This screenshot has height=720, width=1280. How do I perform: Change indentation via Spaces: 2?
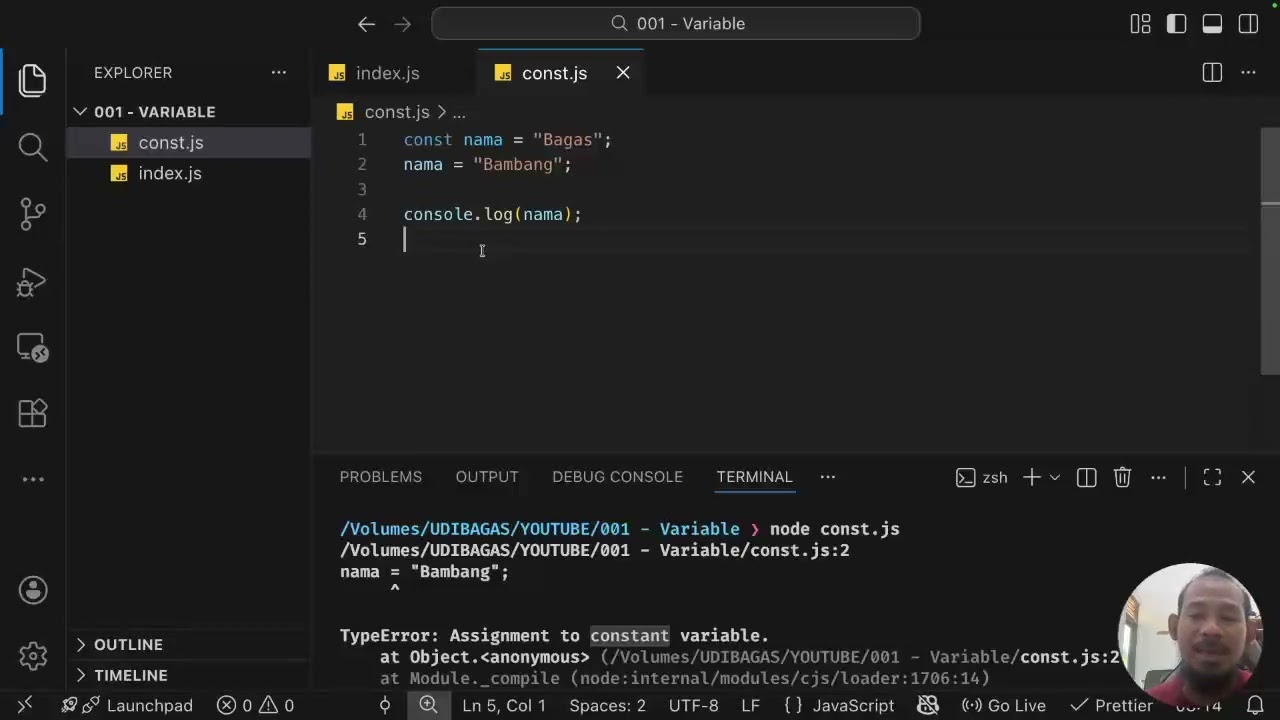pos(608,706)
